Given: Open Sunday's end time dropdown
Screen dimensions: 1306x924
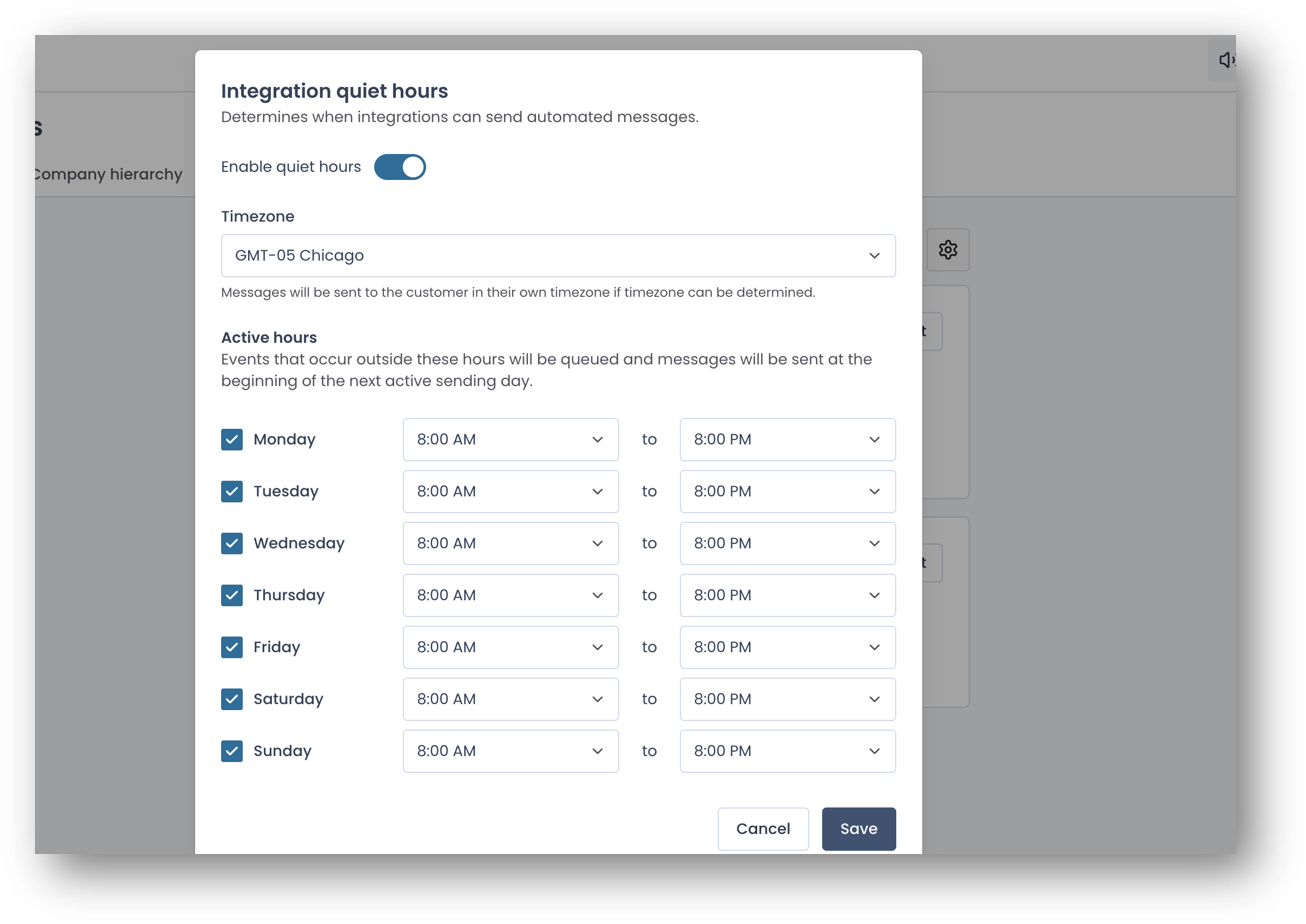Looking at the screenshot, I should click(x=787, y=751).
